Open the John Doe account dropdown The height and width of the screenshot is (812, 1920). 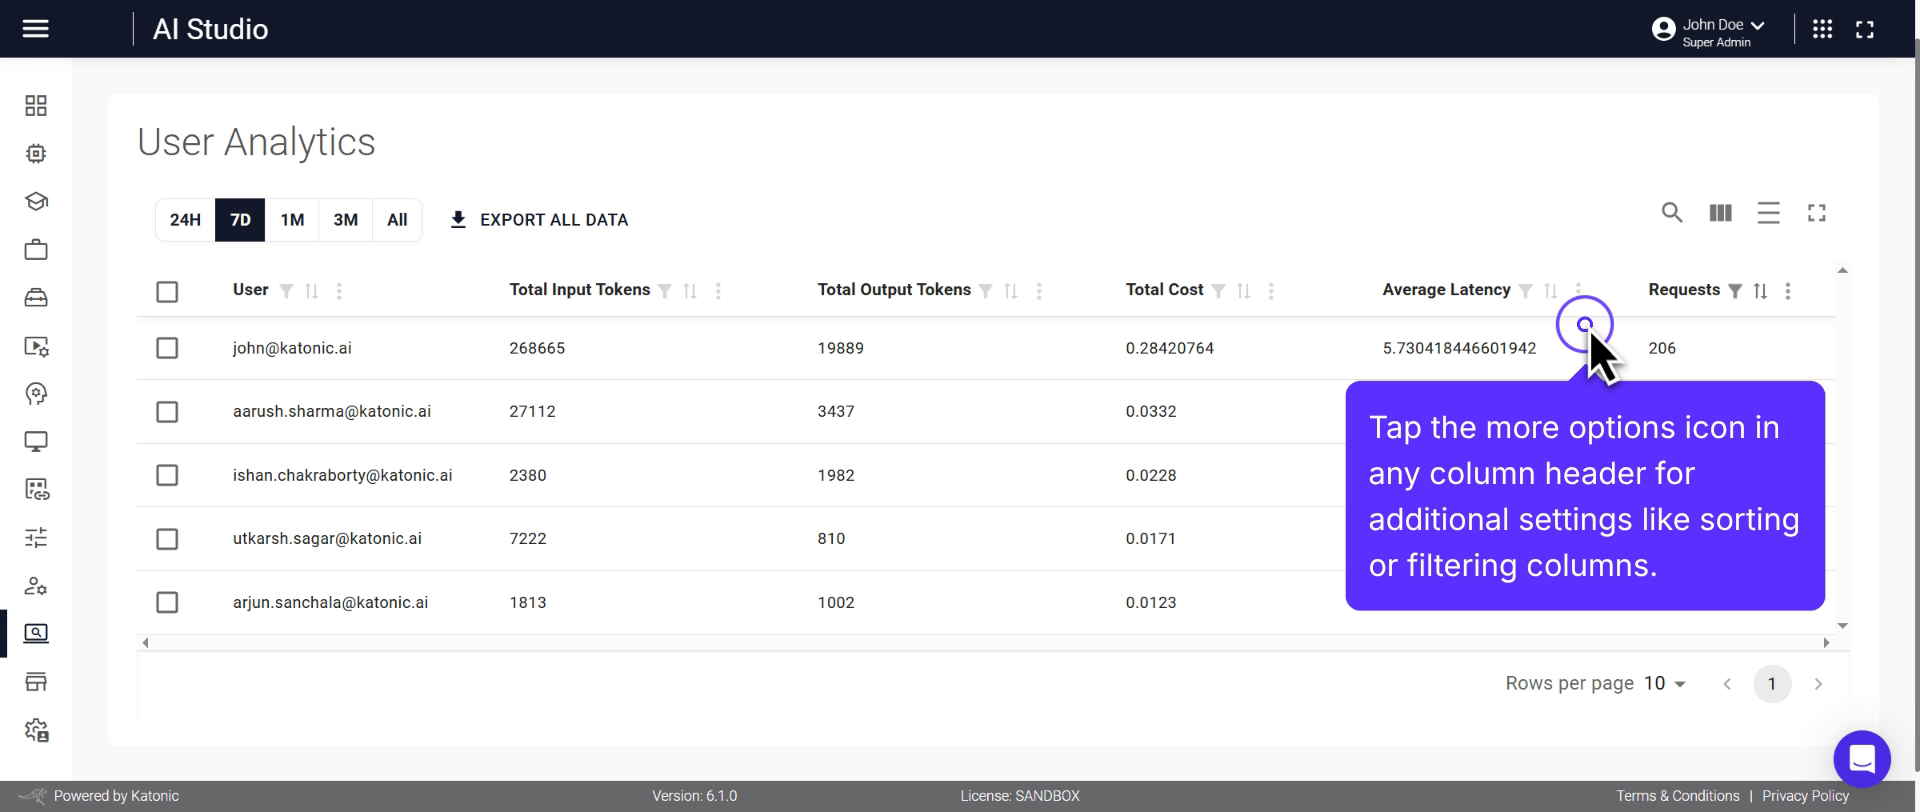1708,31
